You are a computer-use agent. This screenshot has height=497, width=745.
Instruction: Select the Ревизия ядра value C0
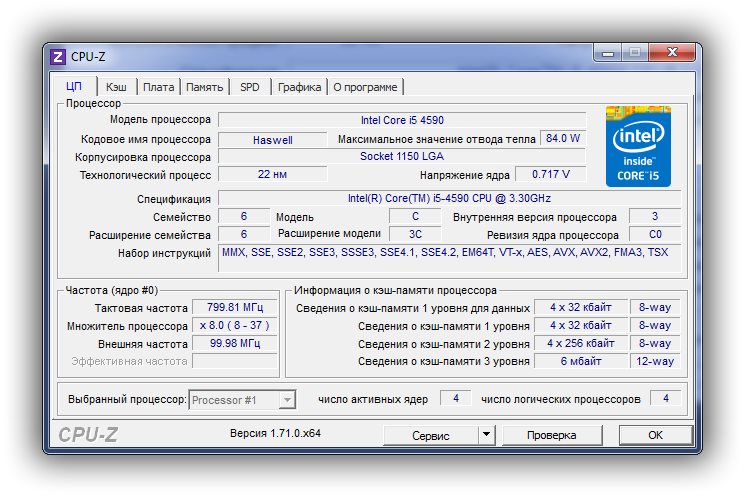coord(655,234)
